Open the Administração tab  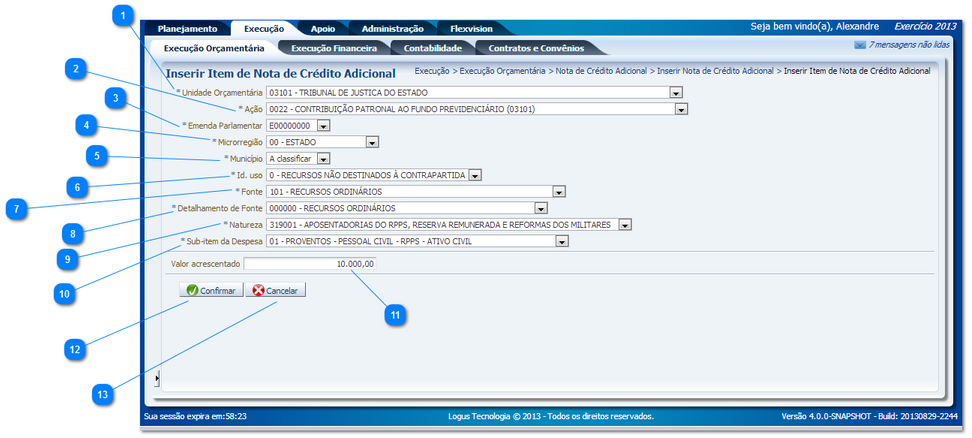[x=392, y=29]
